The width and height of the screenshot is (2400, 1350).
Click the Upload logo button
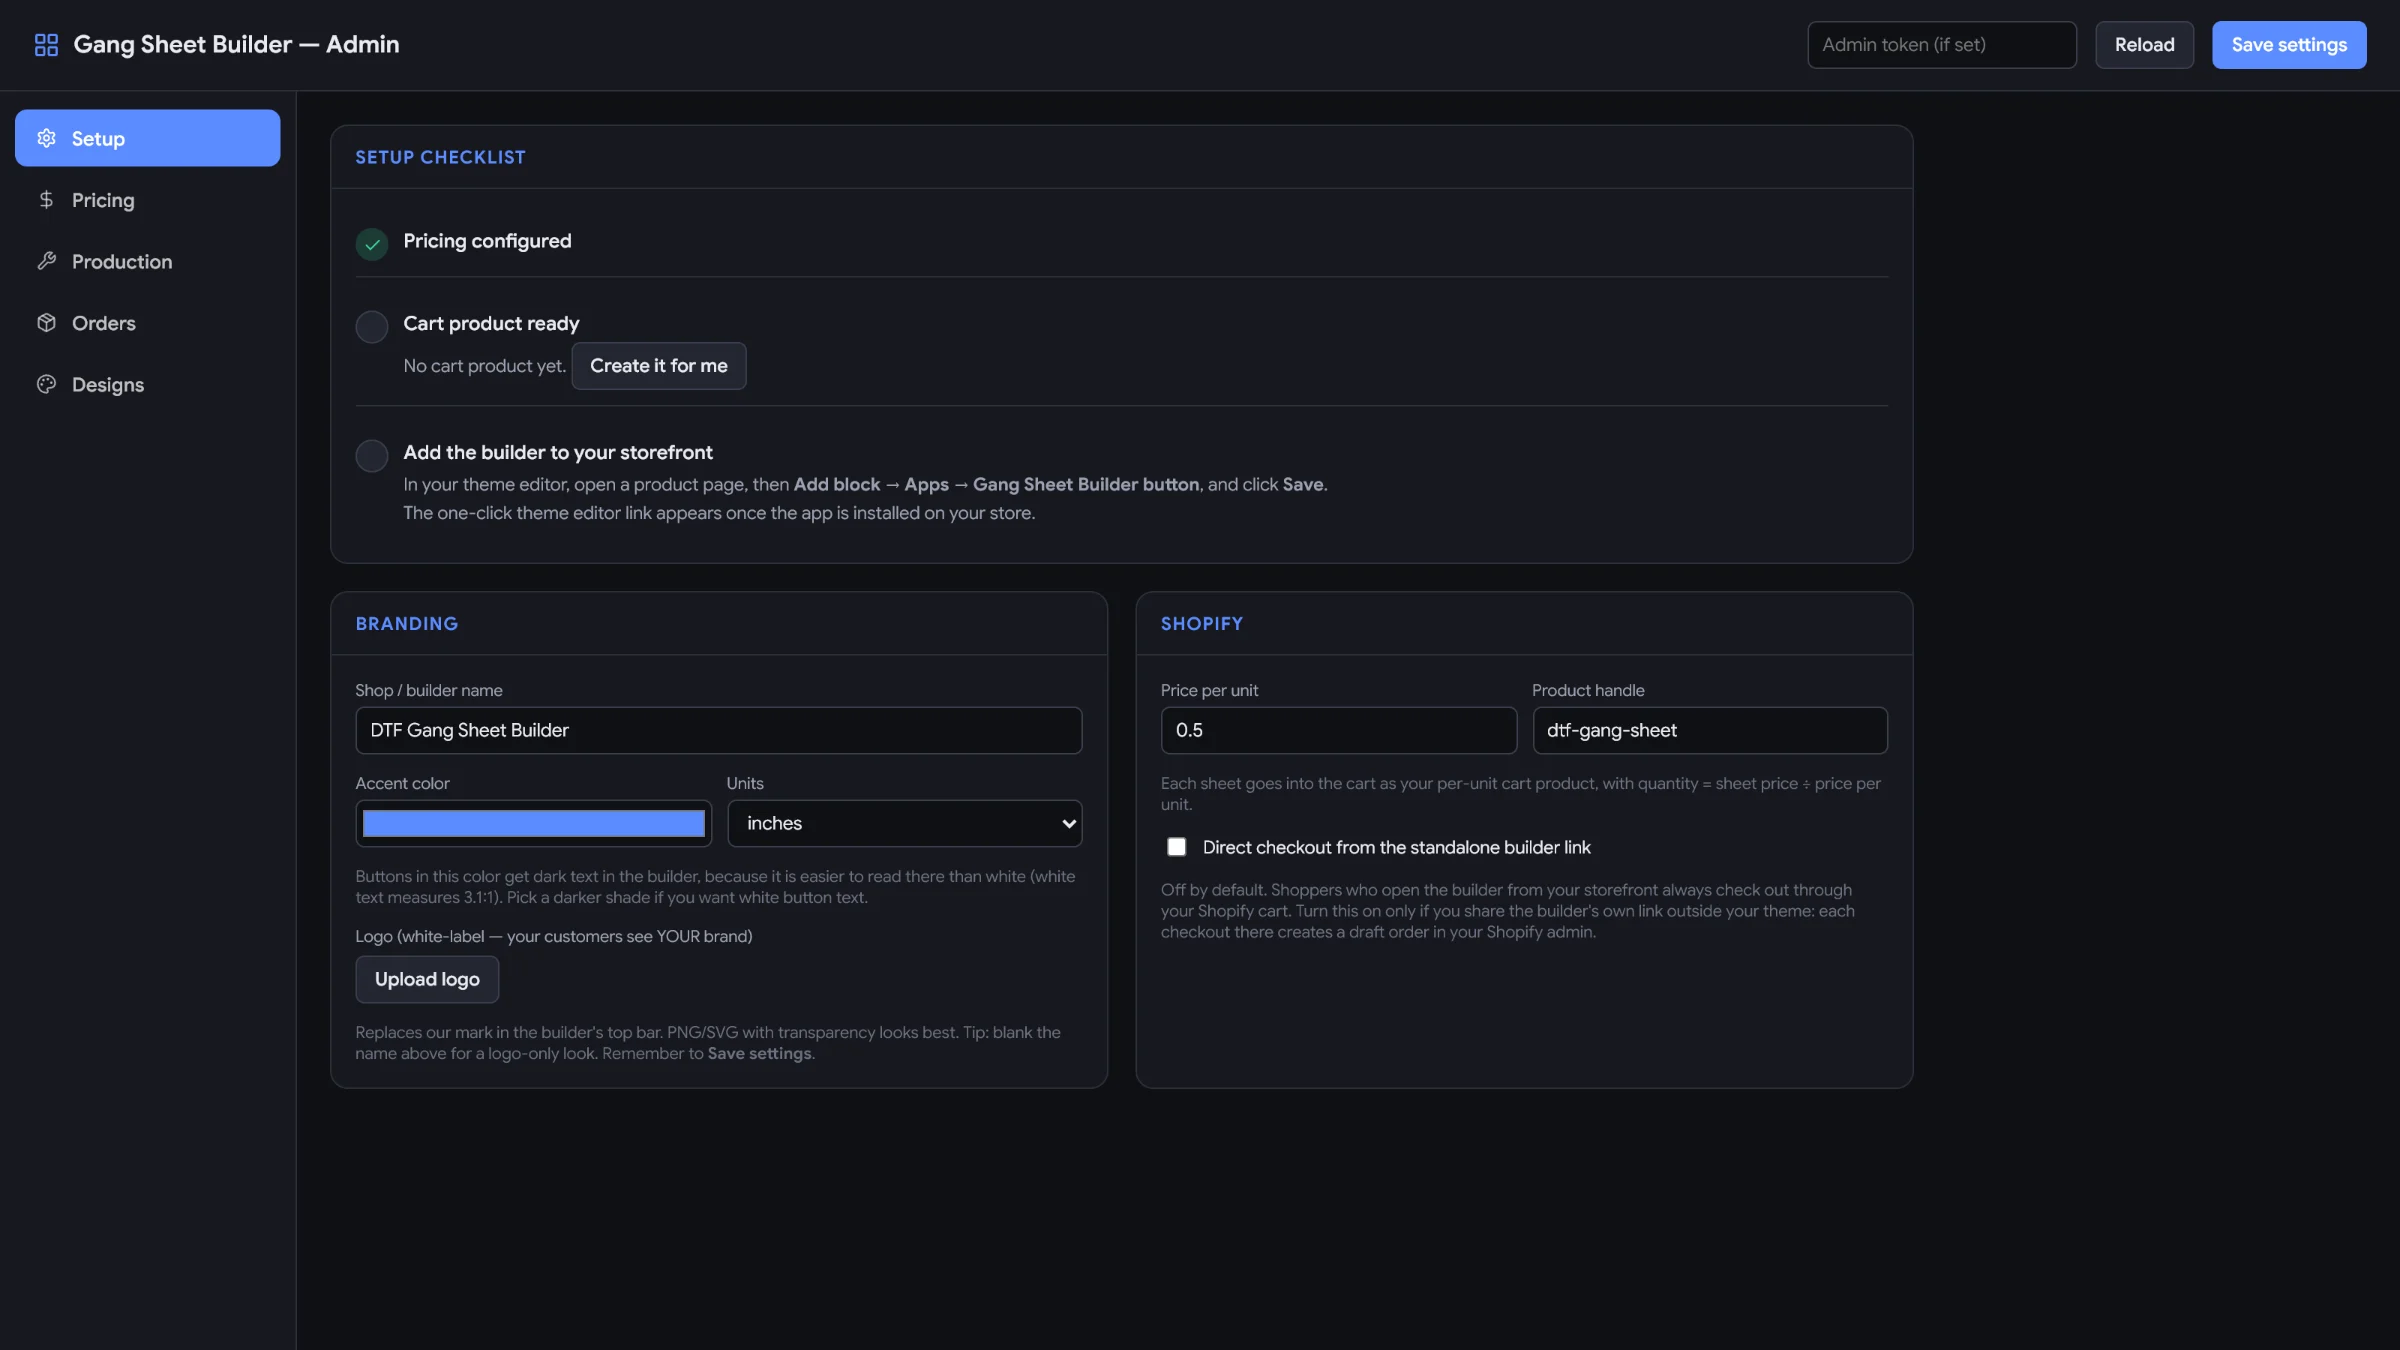(x=427, y=979)
